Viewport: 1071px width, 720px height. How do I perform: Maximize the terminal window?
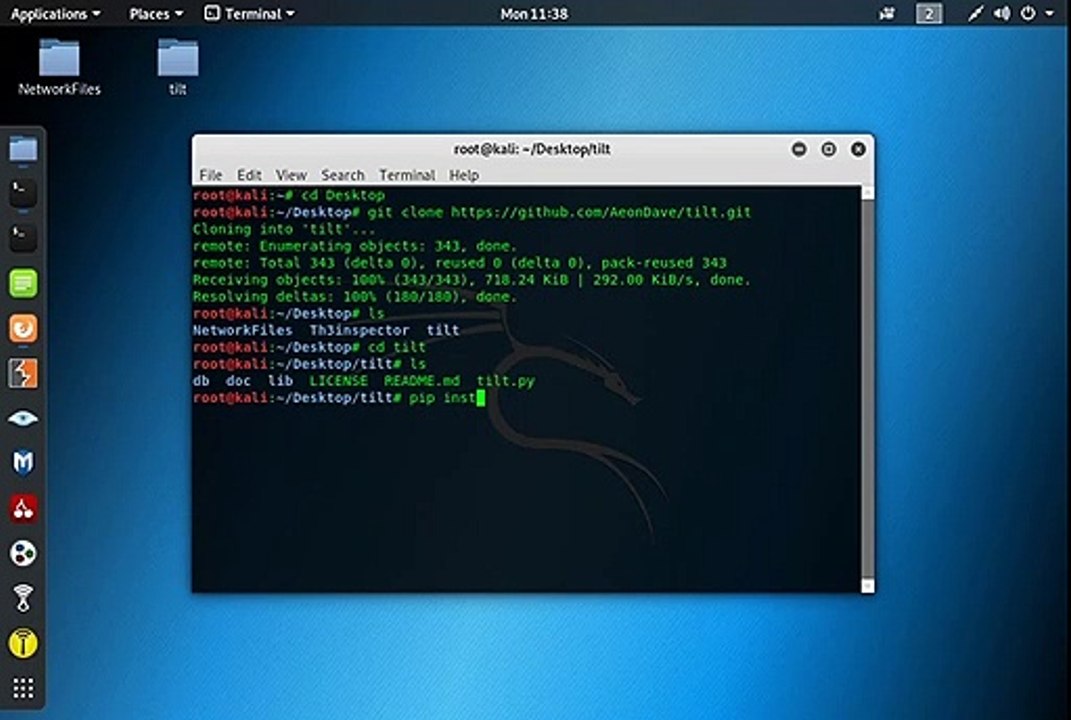(x=829, y=149)
